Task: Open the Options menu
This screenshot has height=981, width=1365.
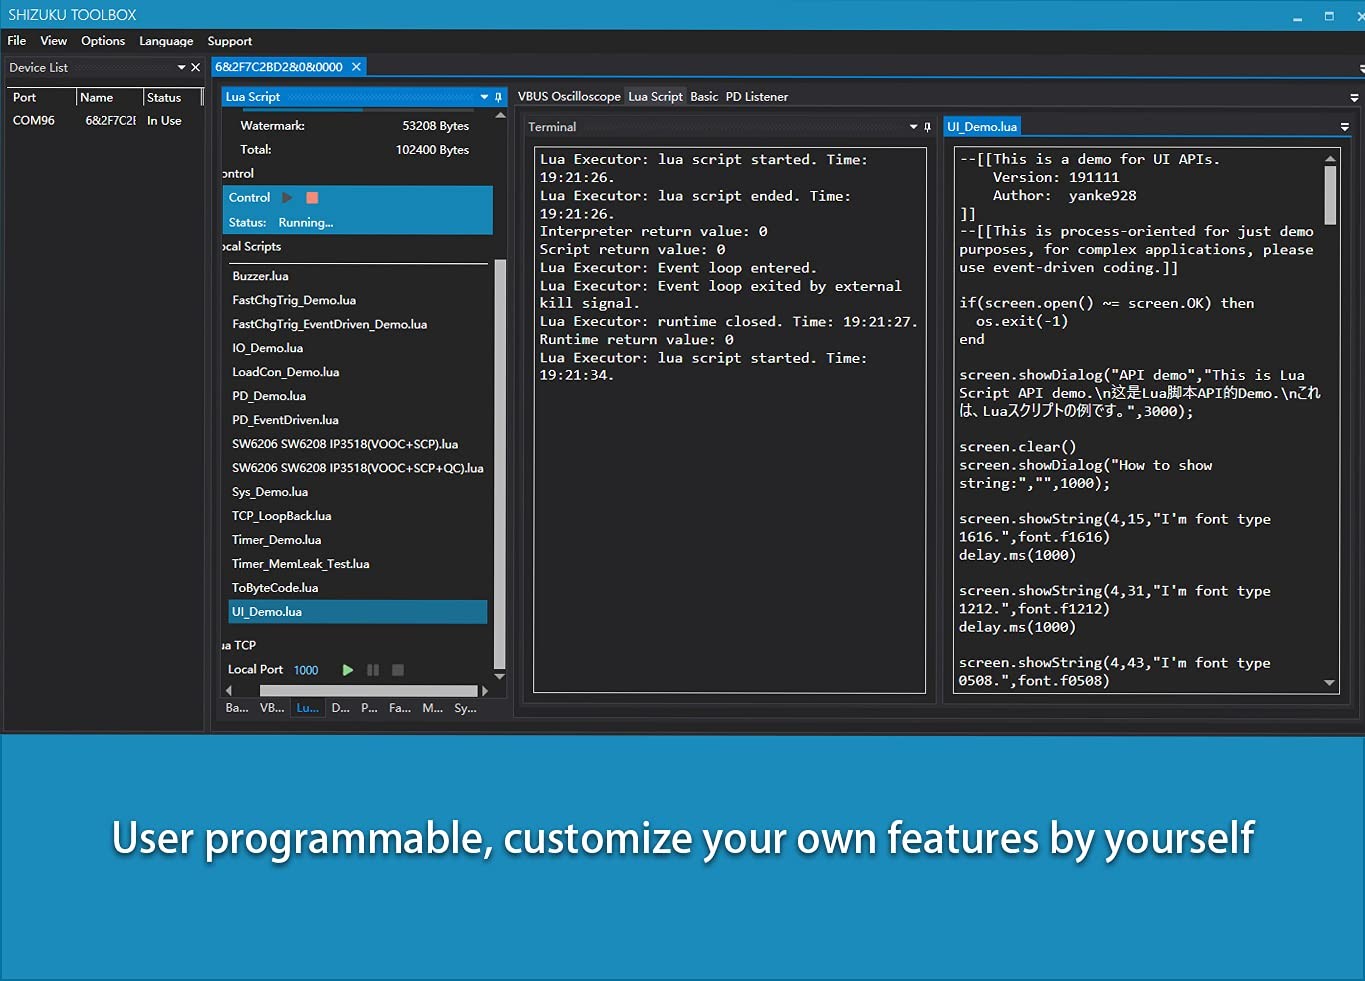Action: [103, 41]
